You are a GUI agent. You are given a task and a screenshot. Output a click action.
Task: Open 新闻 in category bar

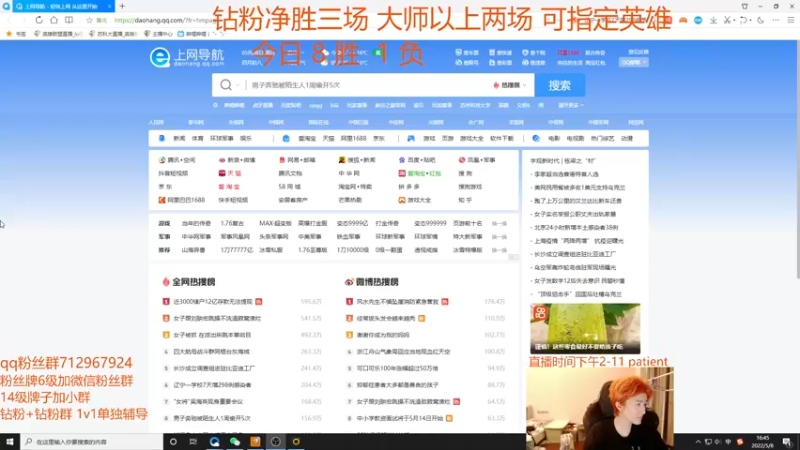coord(179,138)
